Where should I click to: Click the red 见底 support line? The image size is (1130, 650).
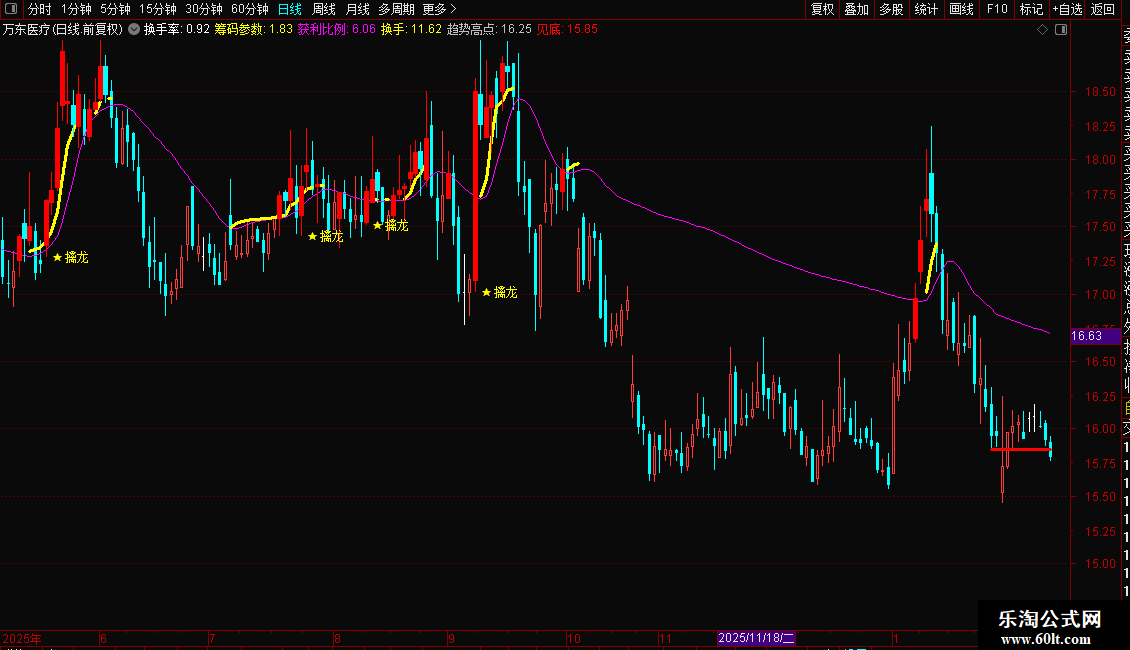(x=1020, y=450)
